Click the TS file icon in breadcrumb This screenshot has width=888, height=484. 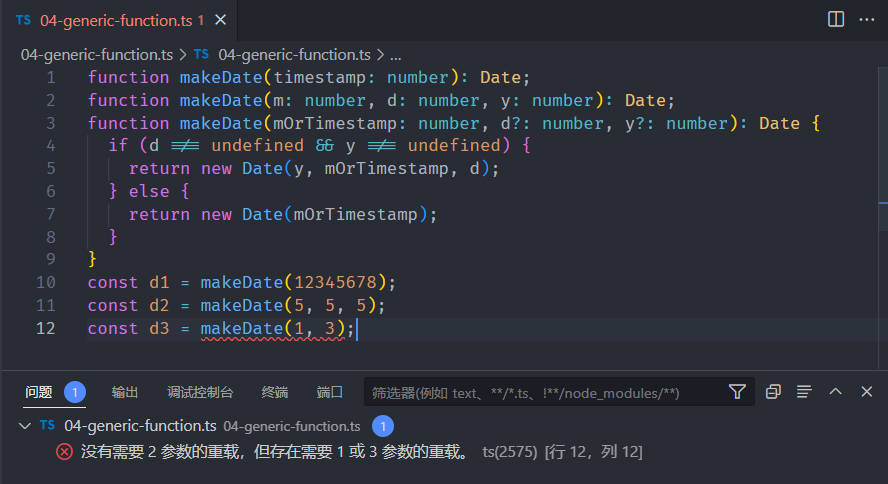201,54
